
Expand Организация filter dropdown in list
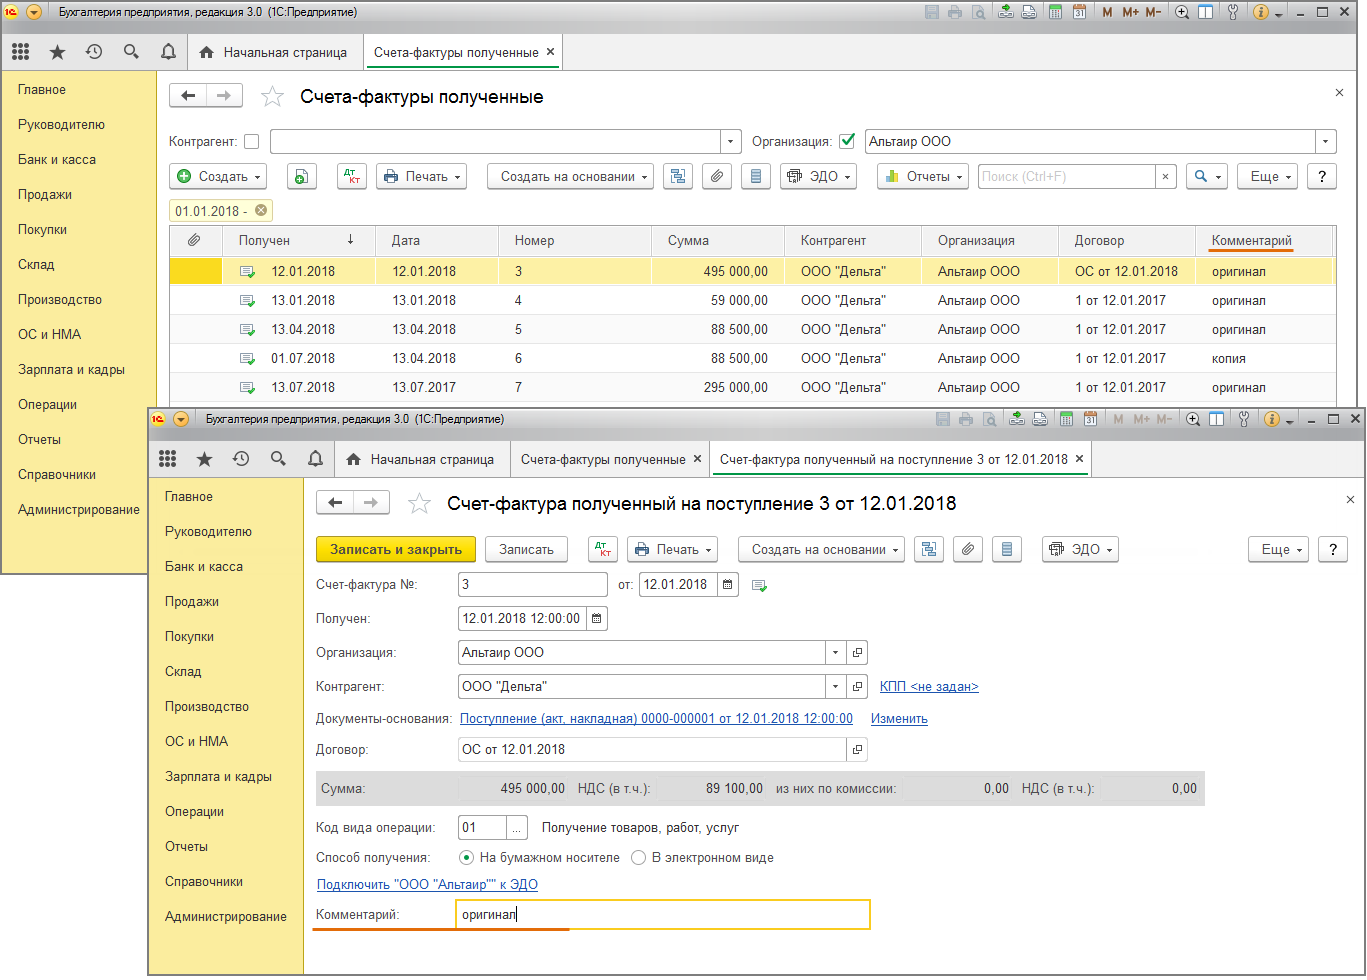(x=1326, y=142)
